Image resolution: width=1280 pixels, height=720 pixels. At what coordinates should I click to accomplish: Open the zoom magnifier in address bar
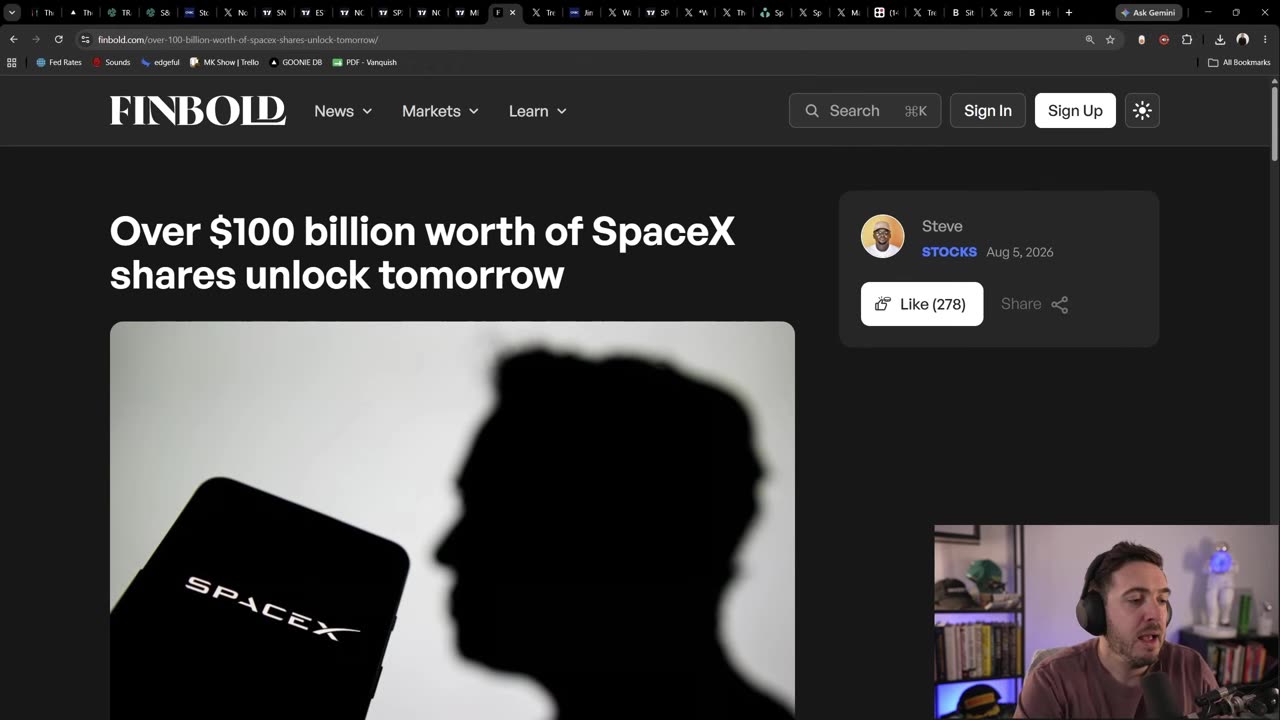(x=1090, y=39)
